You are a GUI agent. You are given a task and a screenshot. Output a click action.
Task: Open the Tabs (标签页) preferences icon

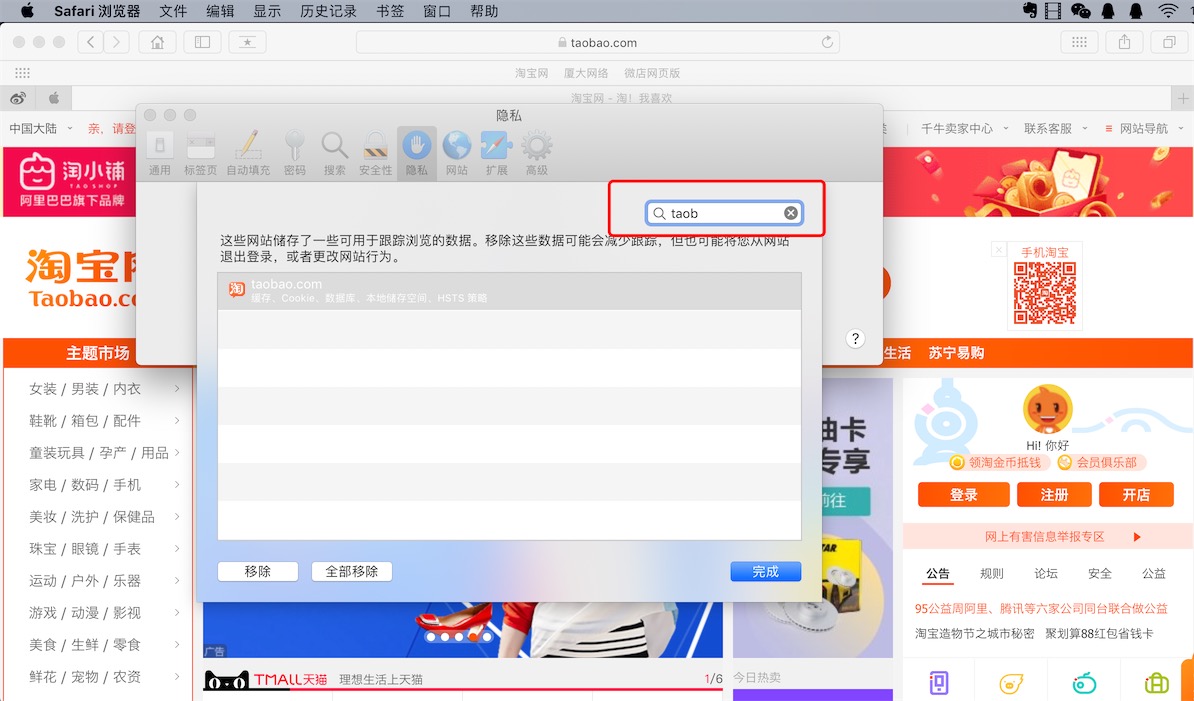[200, 153]
